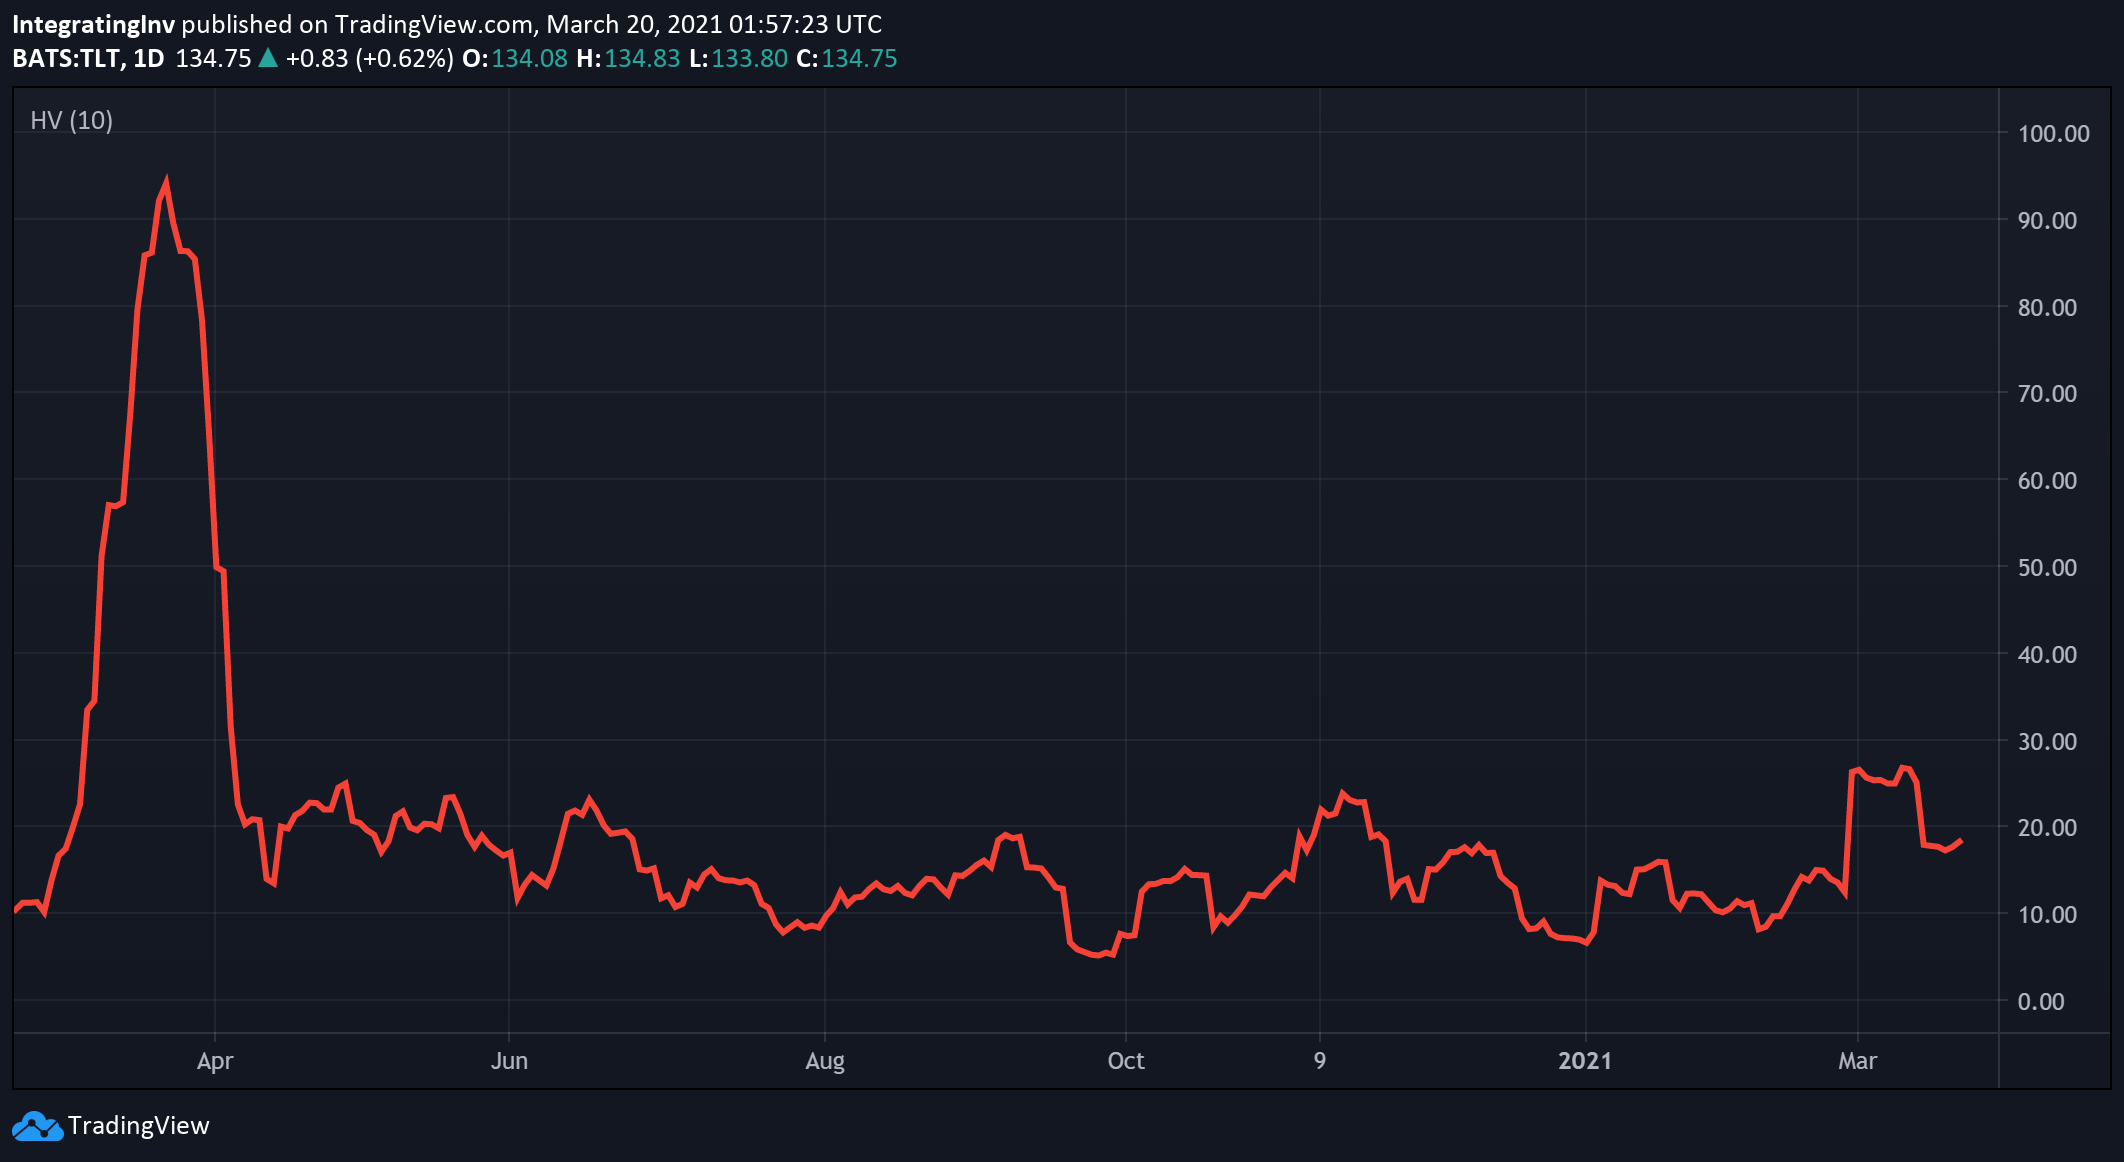Click the Oct label on the time axis
The width and height of the screenshot is (2124, 1162).
pos(1126,1061)
